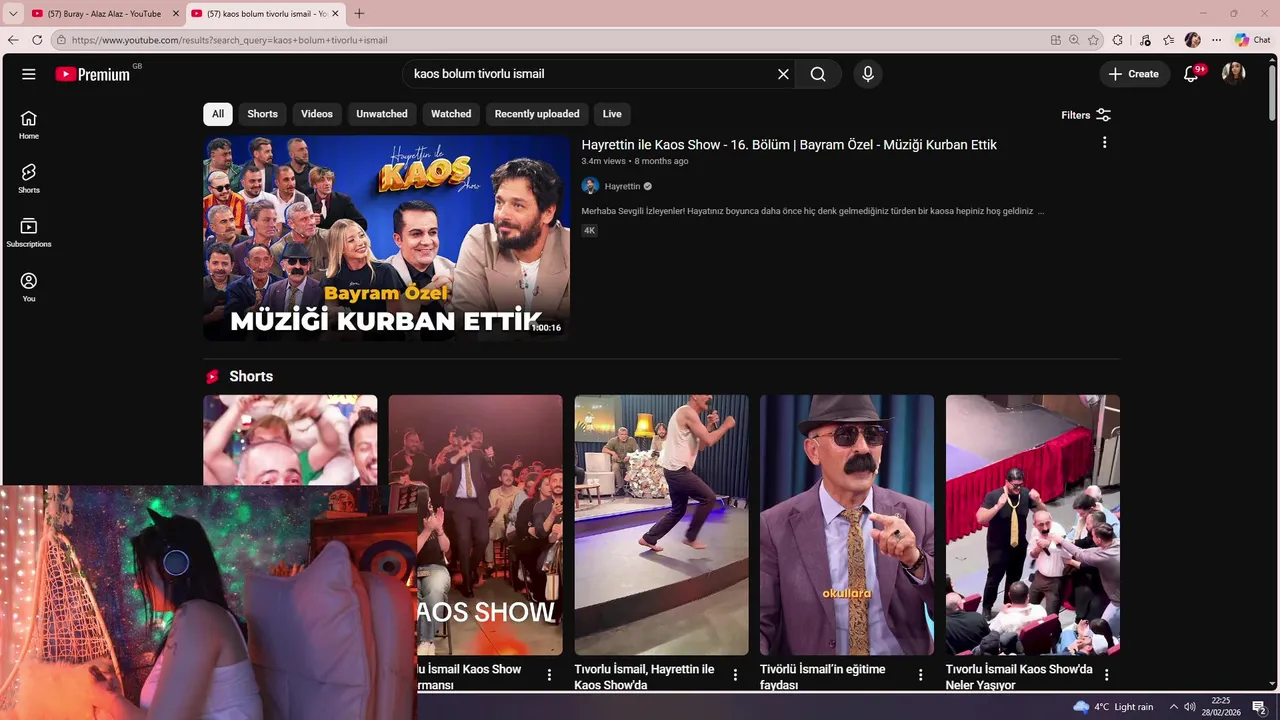1280x720 pixels.
Task: Click the browser address bar URL
Action: point(230,40)
